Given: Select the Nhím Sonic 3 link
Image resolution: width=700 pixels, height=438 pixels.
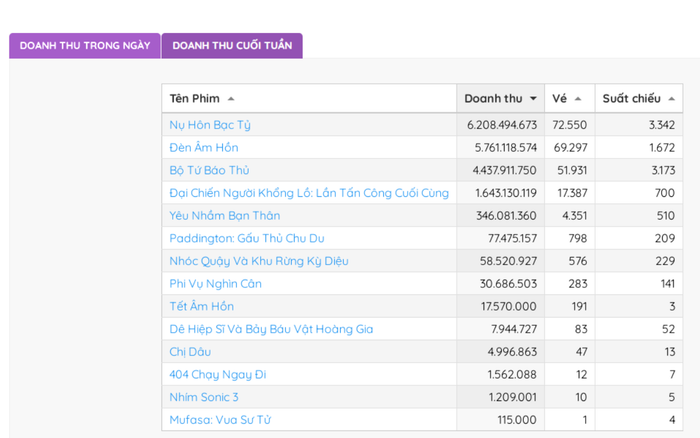Looking at the screenshot, I should (x=204, y=397).
